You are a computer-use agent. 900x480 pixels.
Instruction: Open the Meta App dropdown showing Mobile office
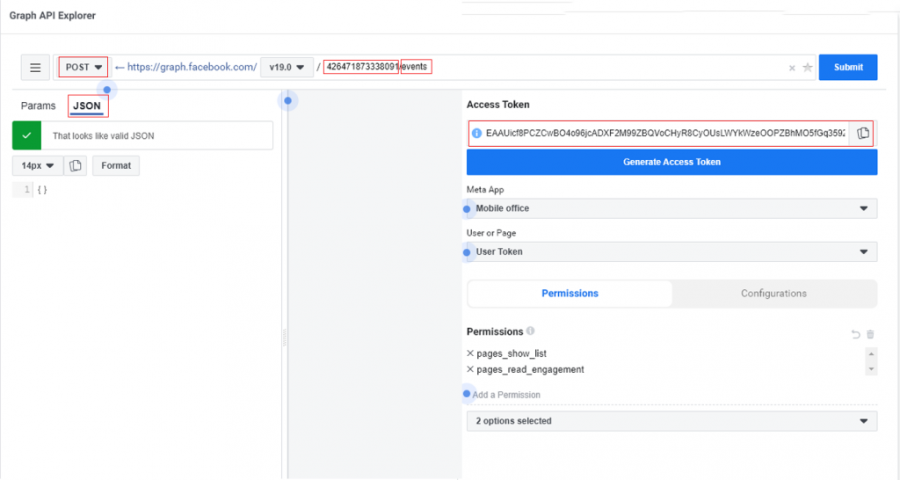(x=672, y=208)
